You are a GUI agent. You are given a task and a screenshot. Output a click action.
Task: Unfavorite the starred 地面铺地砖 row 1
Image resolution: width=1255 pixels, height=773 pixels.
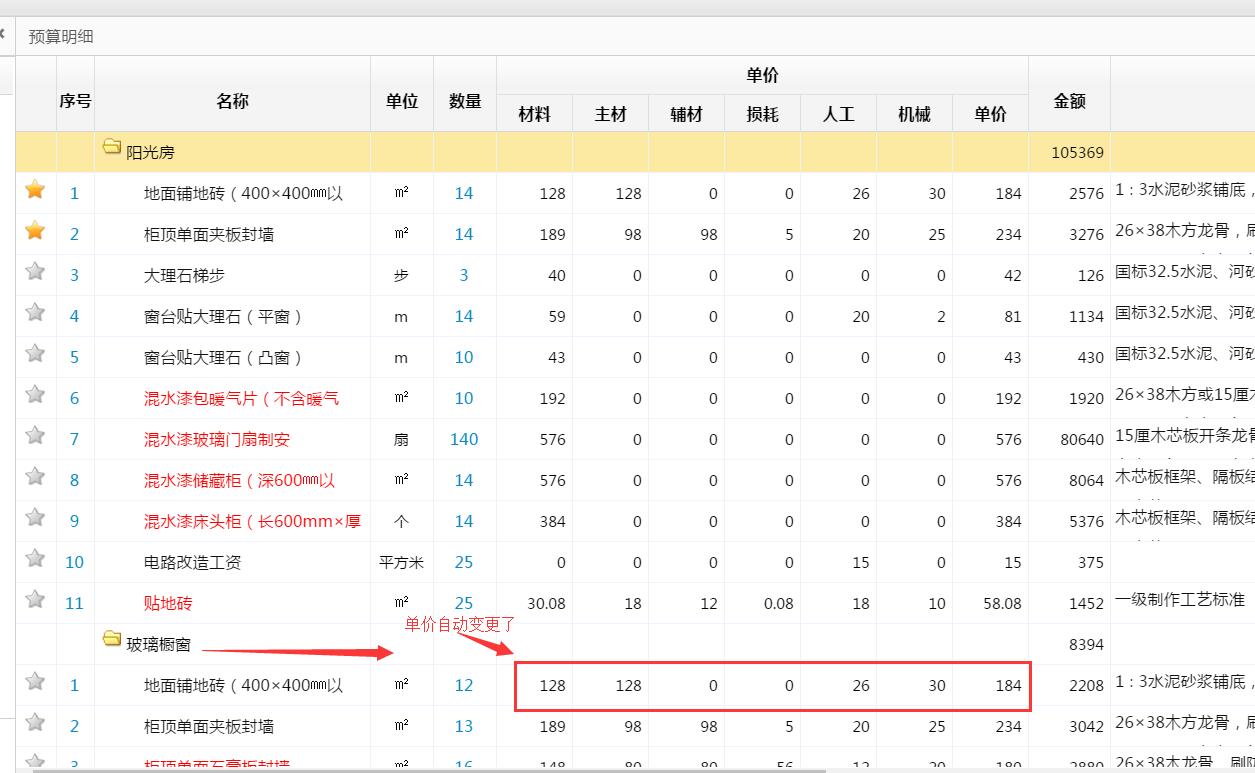pos(35,193)
